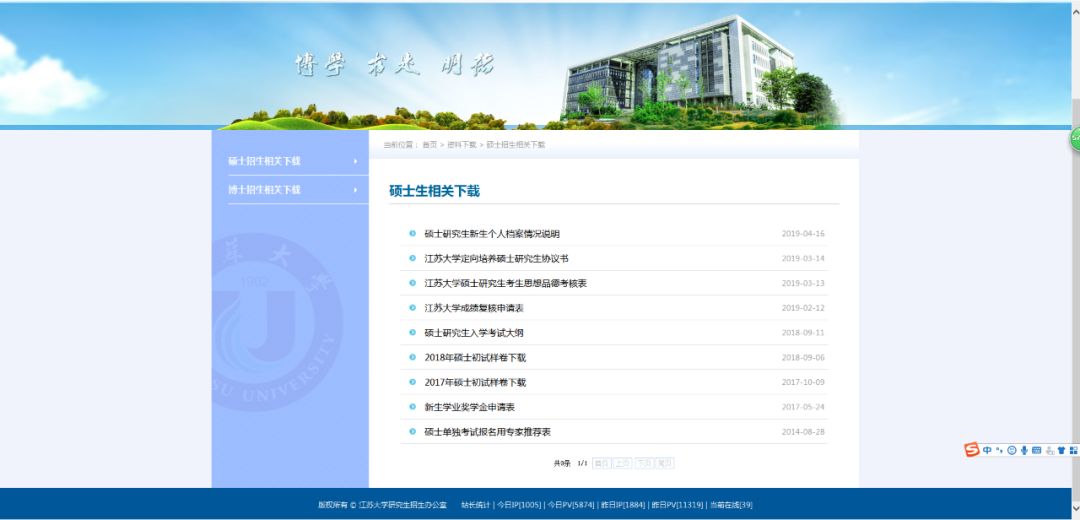Open Sogou soft keyboard icon

point(1037,450)
